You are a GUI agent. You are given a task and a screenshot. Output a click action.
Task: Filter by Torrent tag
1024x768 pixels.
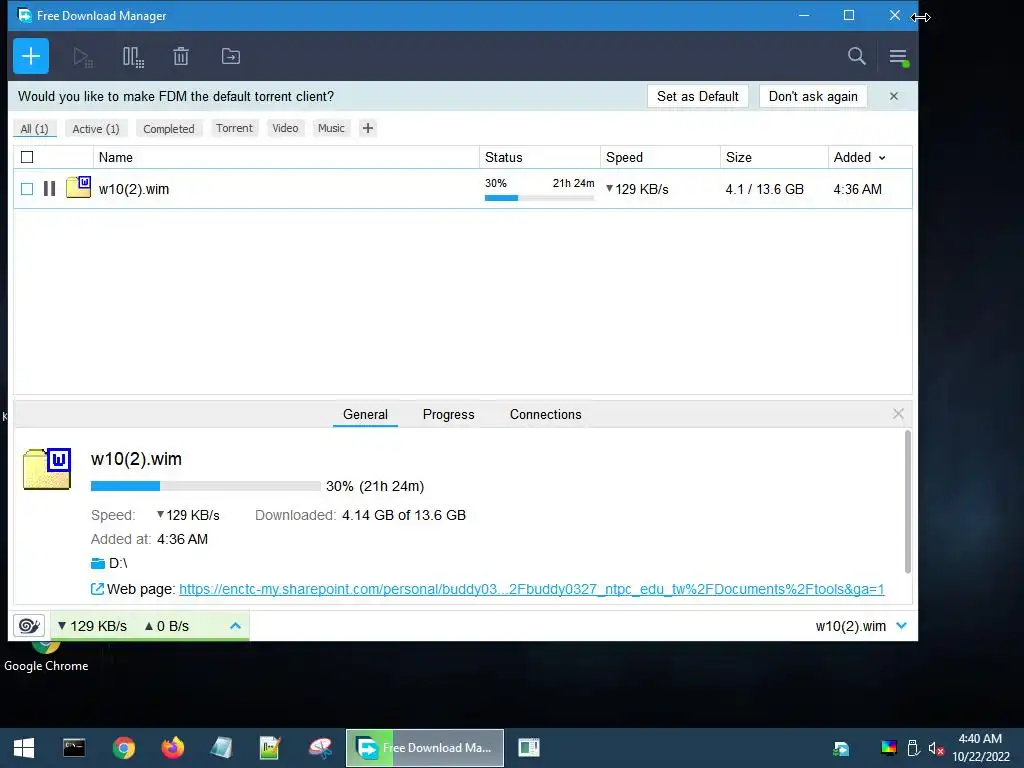(234, 128)
